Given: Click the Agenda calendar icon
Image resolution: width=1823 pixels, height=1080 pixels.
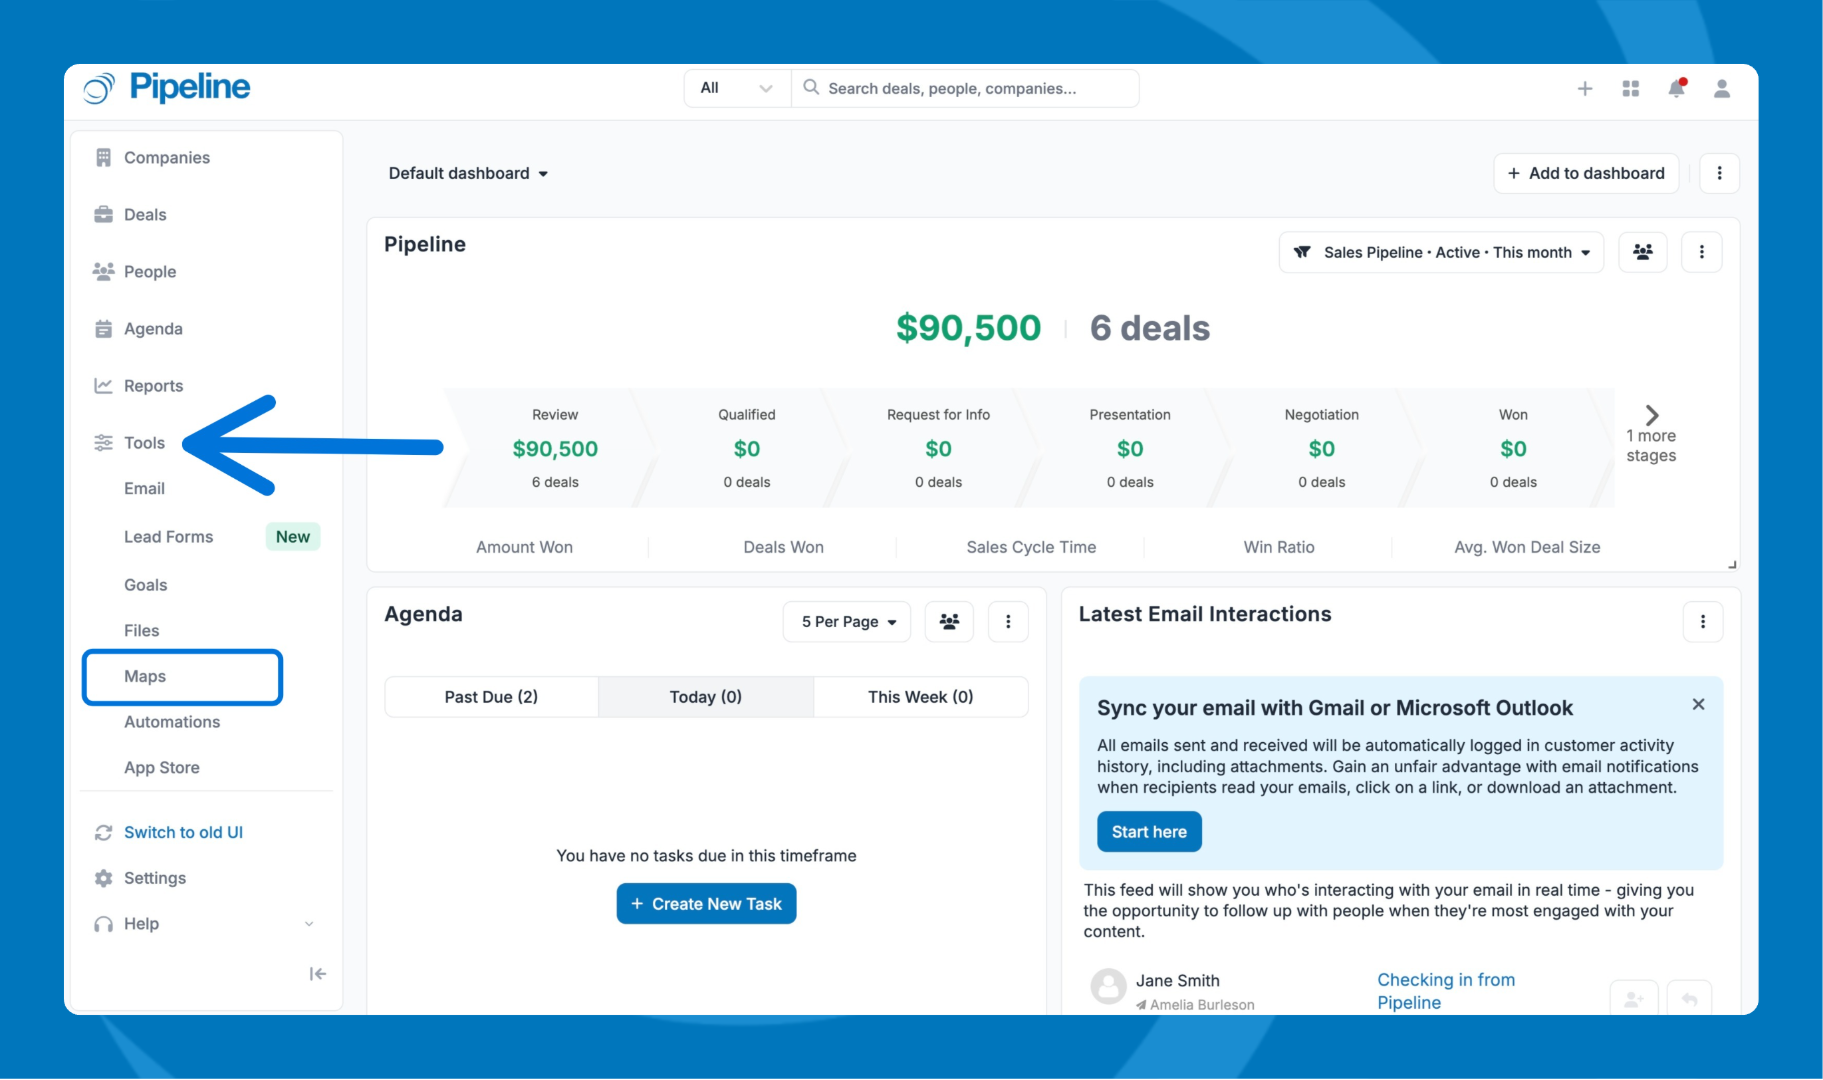Looking at the screenshot, I should [x=103, y=328].
